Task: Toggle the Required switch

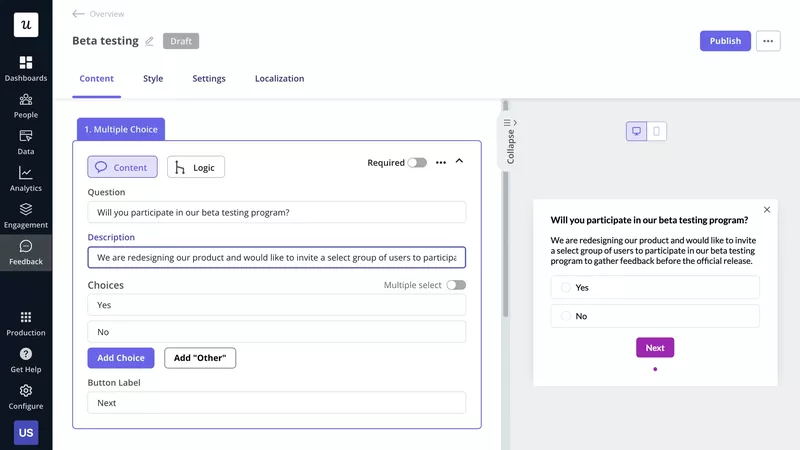Action: [x=417, y=163]
